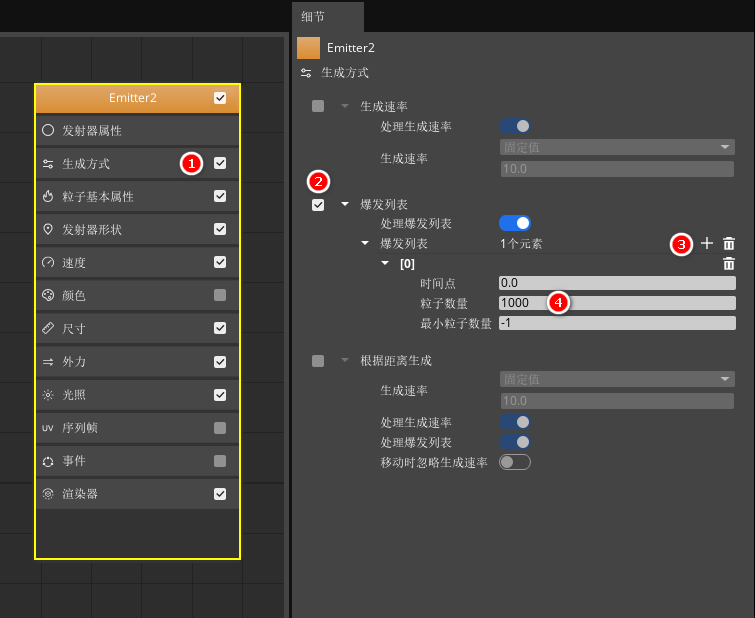The image size is (755, 618).
Task: Click the 发射器形状 location pin icon
Action: pyautogui.click(x=48, y=230)
